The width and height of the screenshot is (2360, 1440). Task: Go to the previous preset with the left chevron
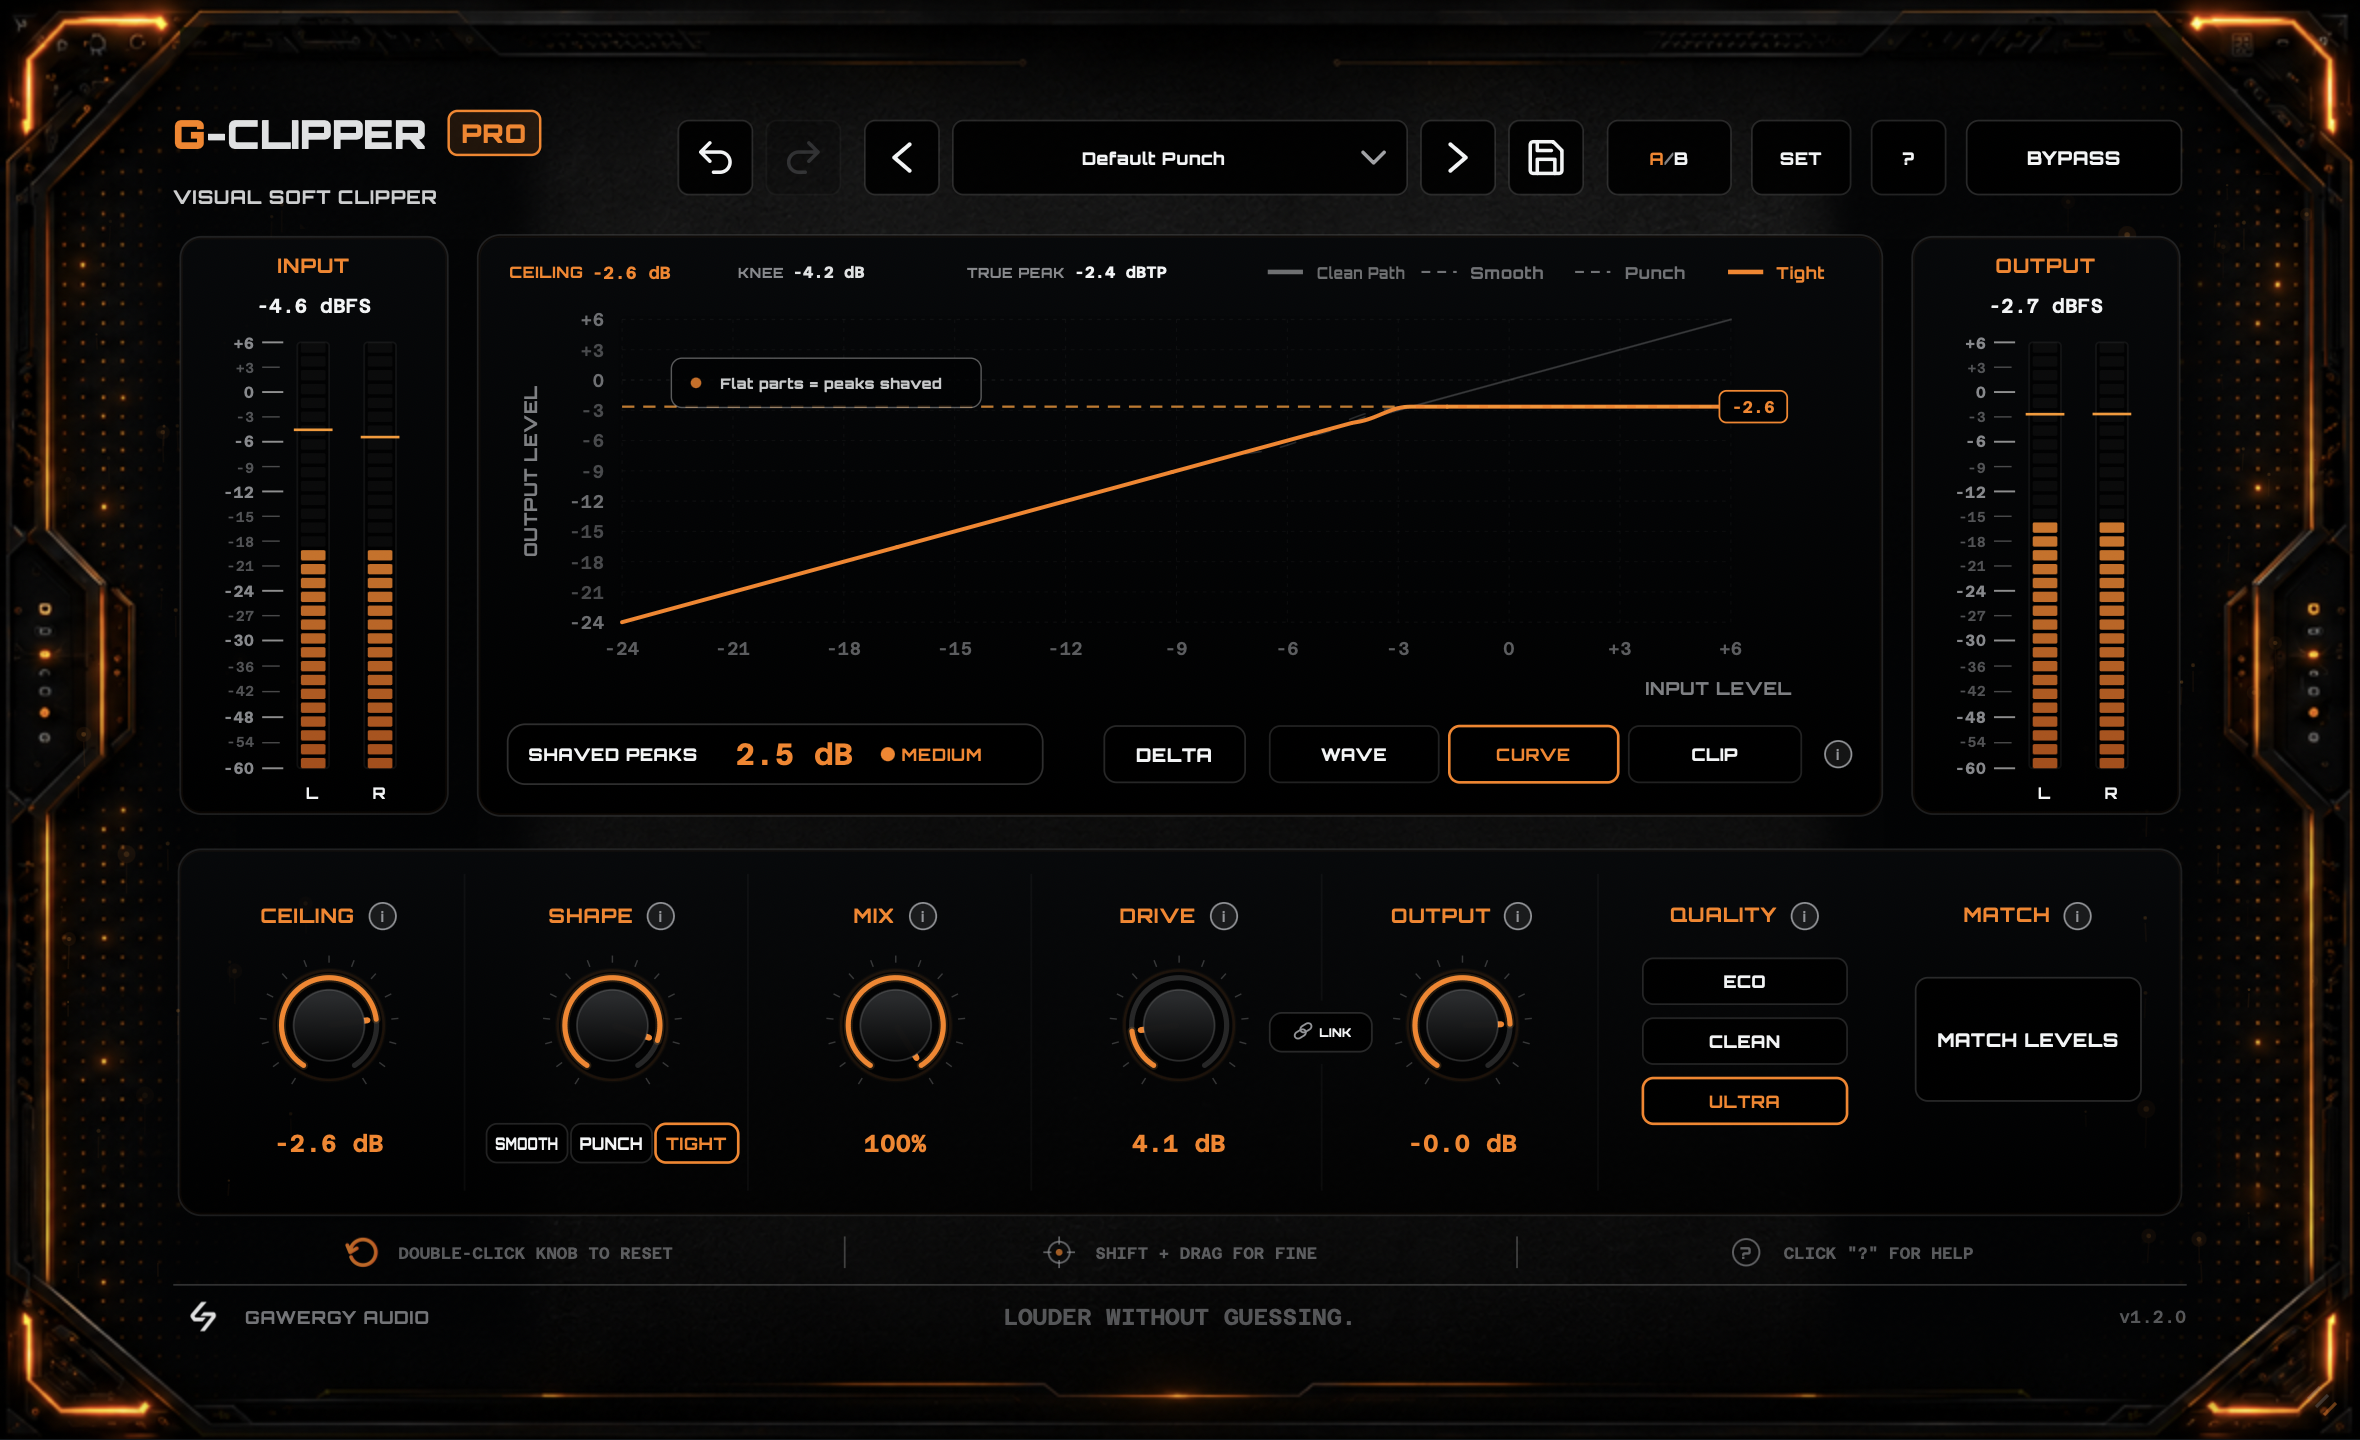(902, 158)
